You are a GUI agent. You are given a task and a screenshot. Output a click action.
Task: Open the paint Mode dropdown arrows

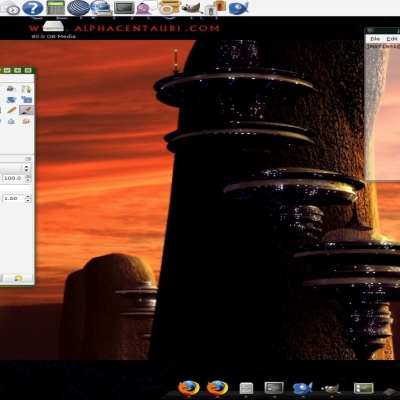[27, 168]
